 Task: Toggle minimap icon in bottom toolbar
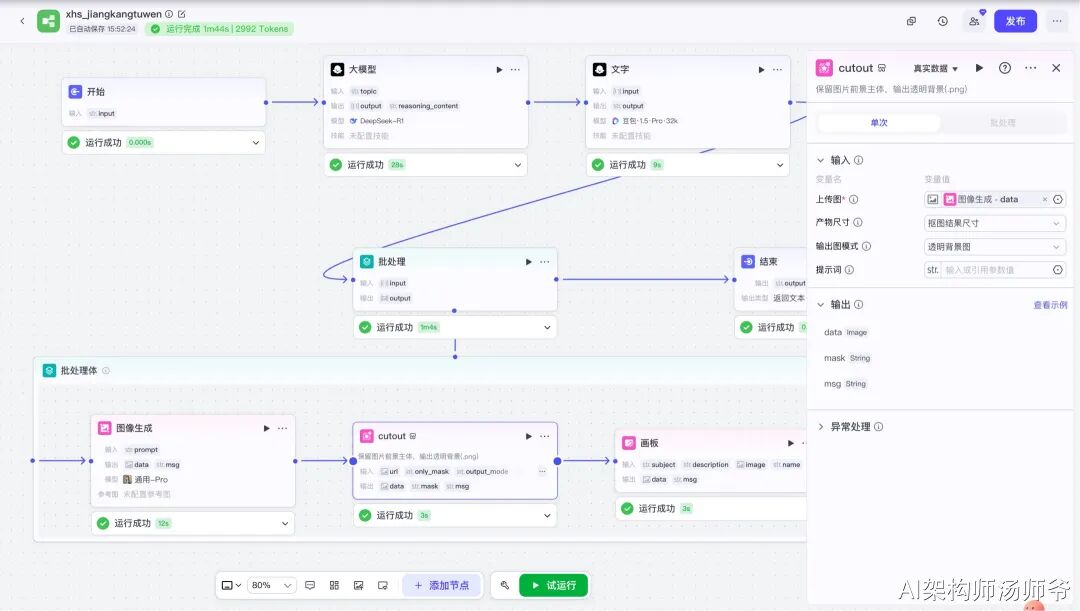pos(382,586)
